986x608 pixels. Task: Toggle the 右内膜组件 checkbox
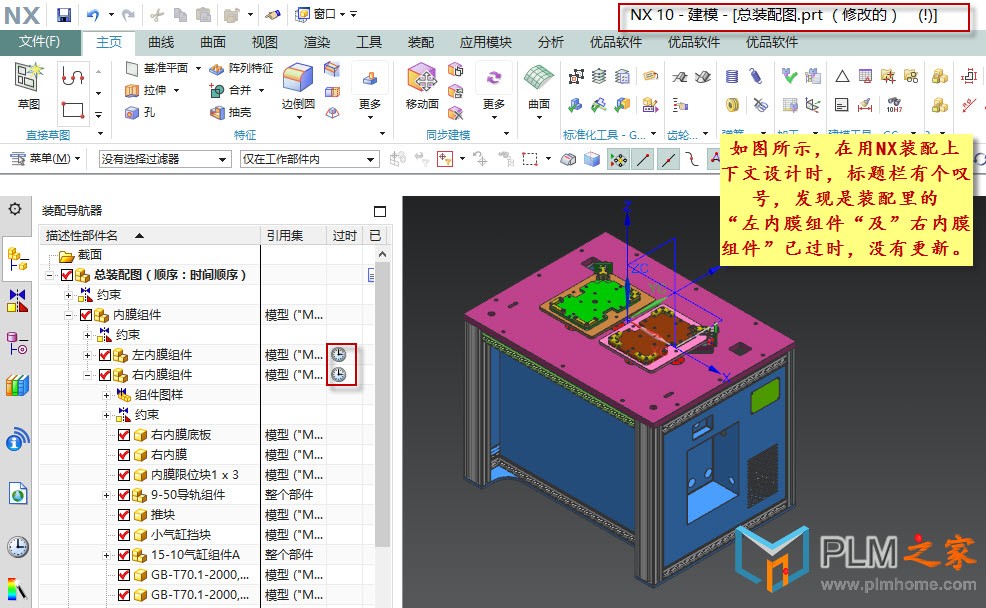point(105,375)
